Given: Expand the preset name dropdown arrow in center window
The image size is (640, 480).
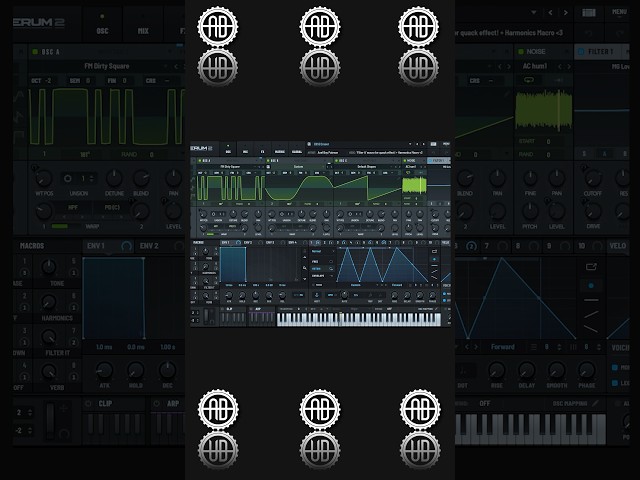Looking at the screenshot, I should (x=410, y=144).
